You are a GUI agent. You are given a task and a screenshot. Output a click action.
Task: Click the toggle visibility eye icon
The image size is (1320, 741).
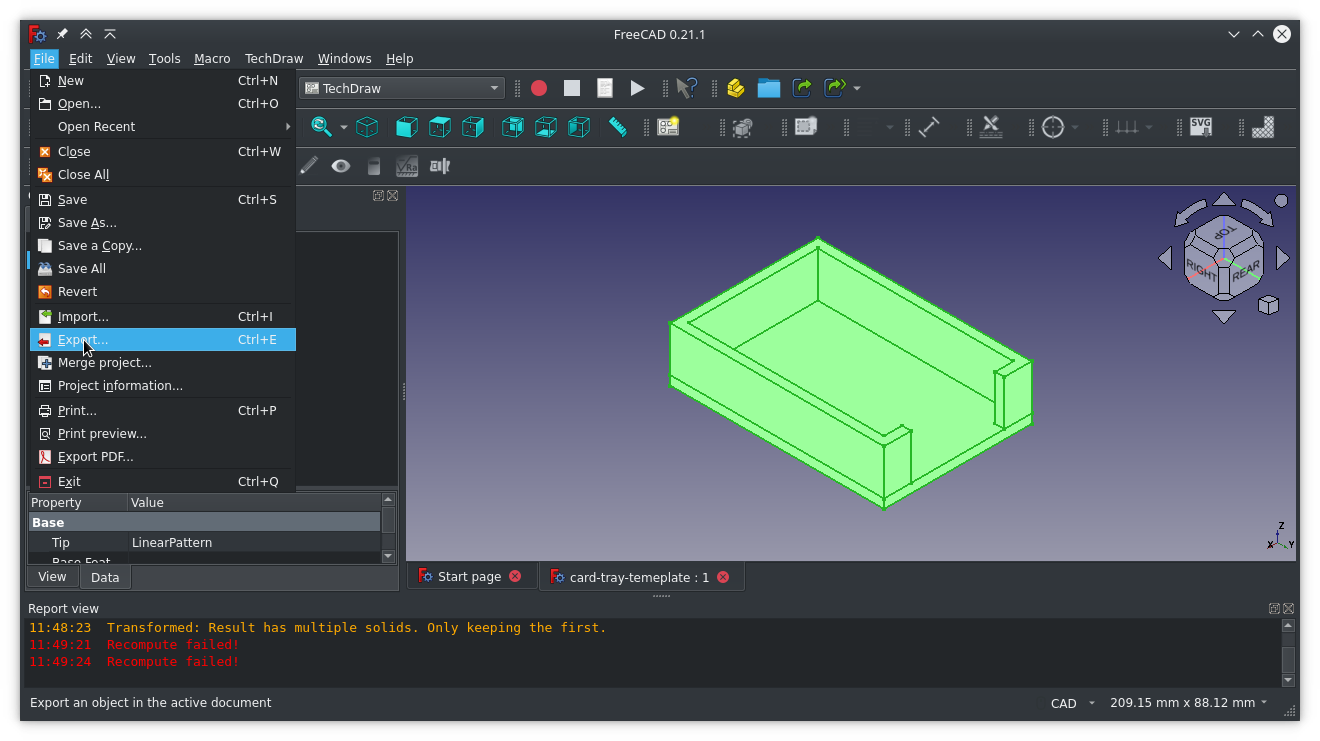pos(341,166)
